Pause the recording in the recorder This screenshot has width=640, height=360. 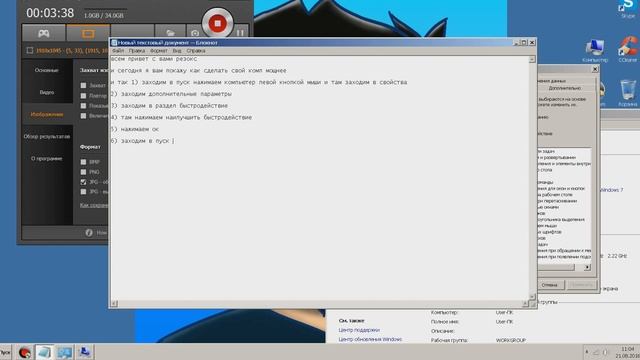pyautogui.click(x=240, y=33)
